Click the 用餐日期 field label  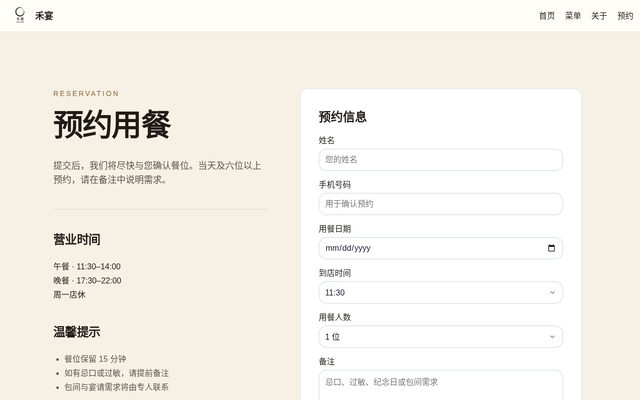[x=335, y=229]
